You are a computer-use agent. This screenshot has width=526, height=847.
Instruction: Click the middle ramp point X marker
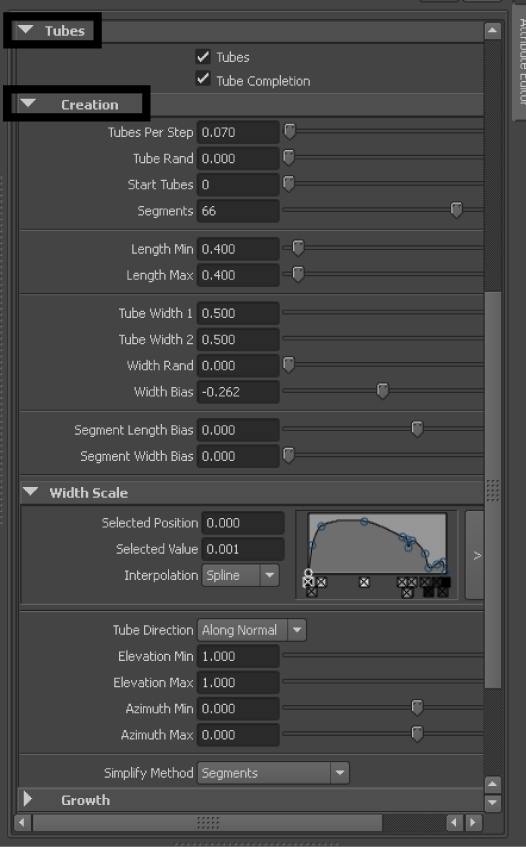(364, 582)
